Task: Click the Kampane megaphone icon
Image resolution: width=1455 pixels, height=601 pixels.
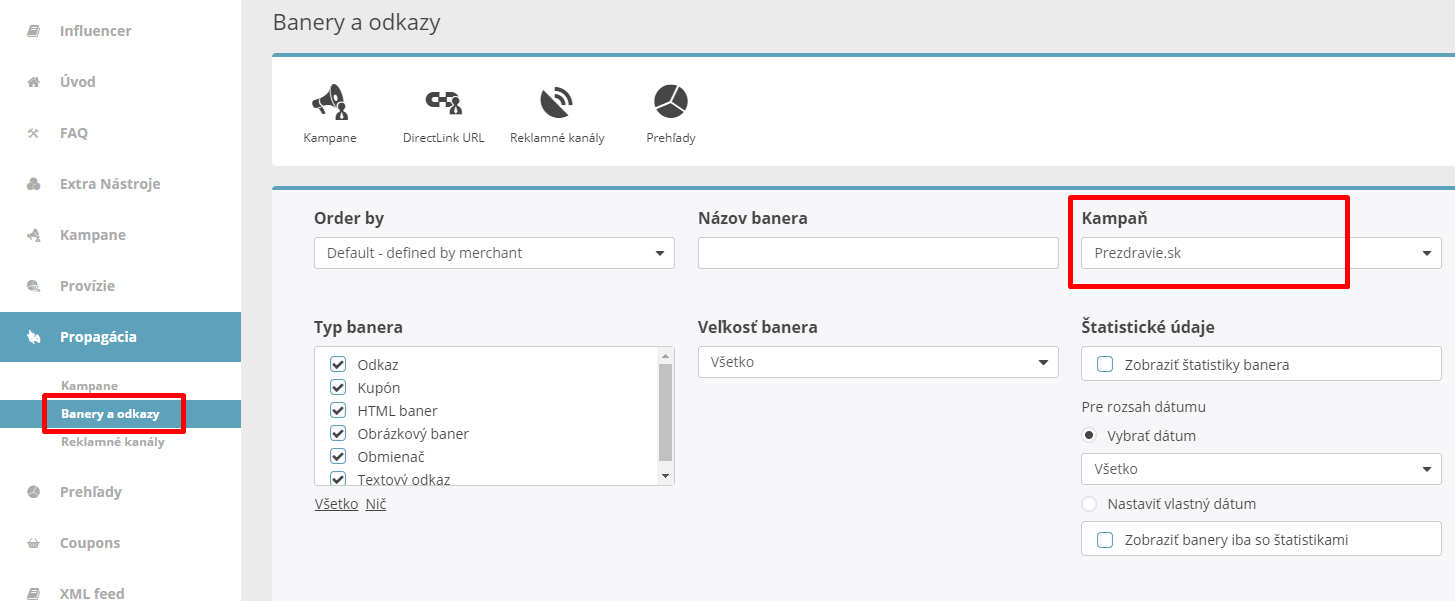Action: [x=329, y=102]
